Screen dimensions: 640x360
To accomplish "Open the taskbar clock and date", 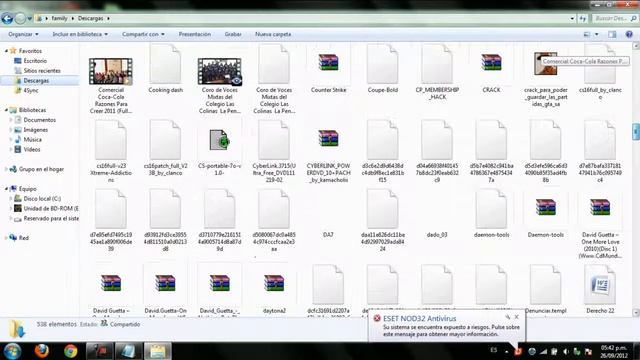I will 613,351.
